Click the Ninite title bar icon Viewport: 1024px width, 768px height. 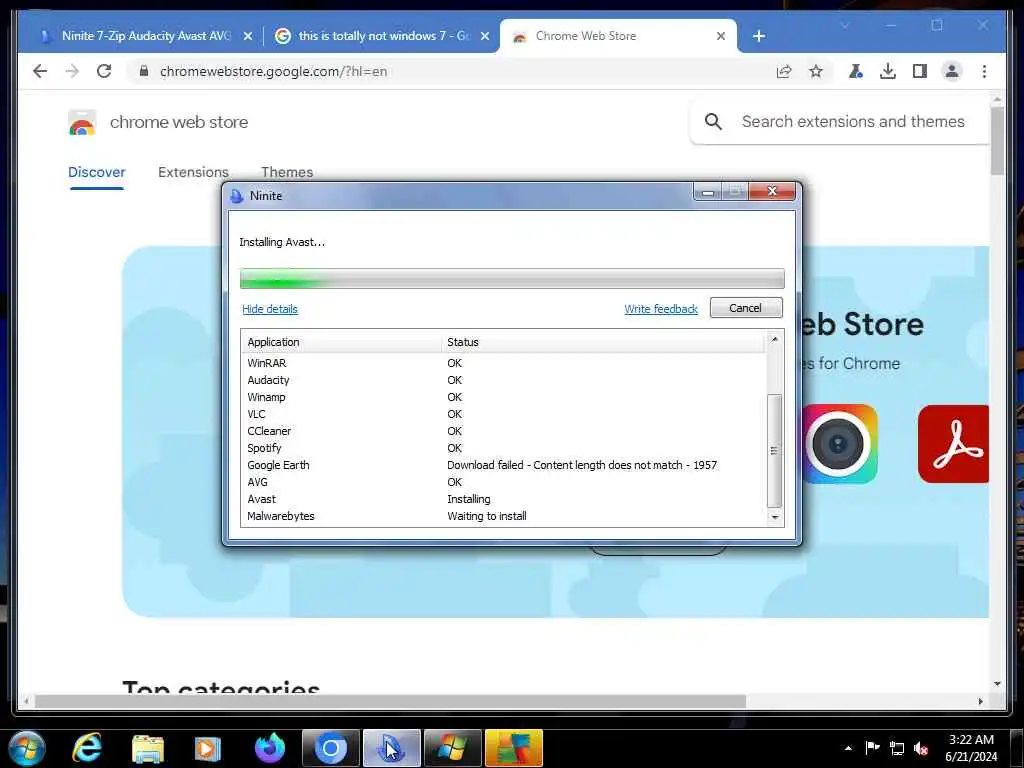pos(236,196)
